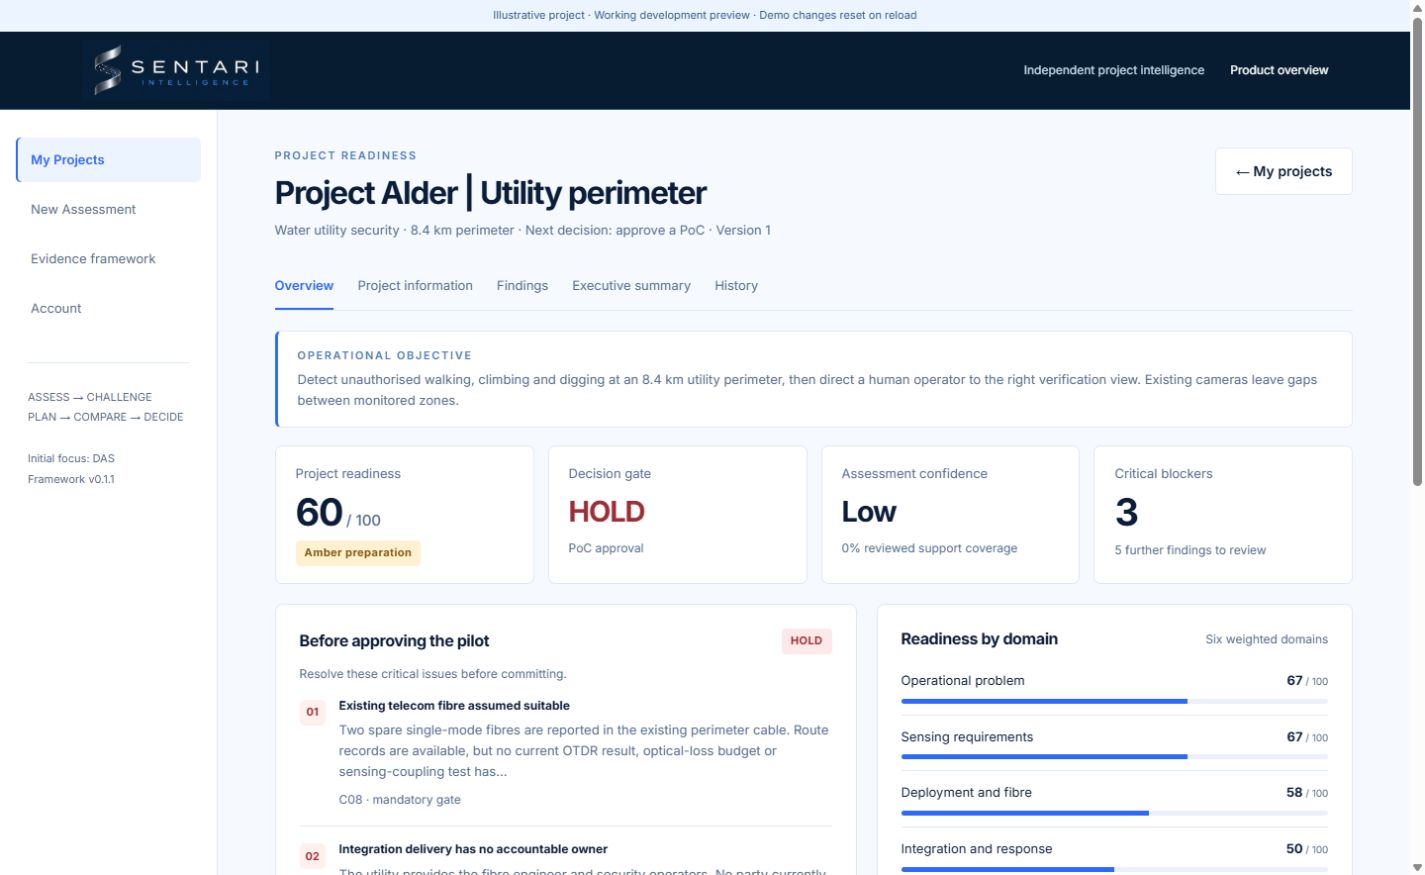Click the Operational Objective heading
This screenshot has height=875, width=1425.
point(384,355)
